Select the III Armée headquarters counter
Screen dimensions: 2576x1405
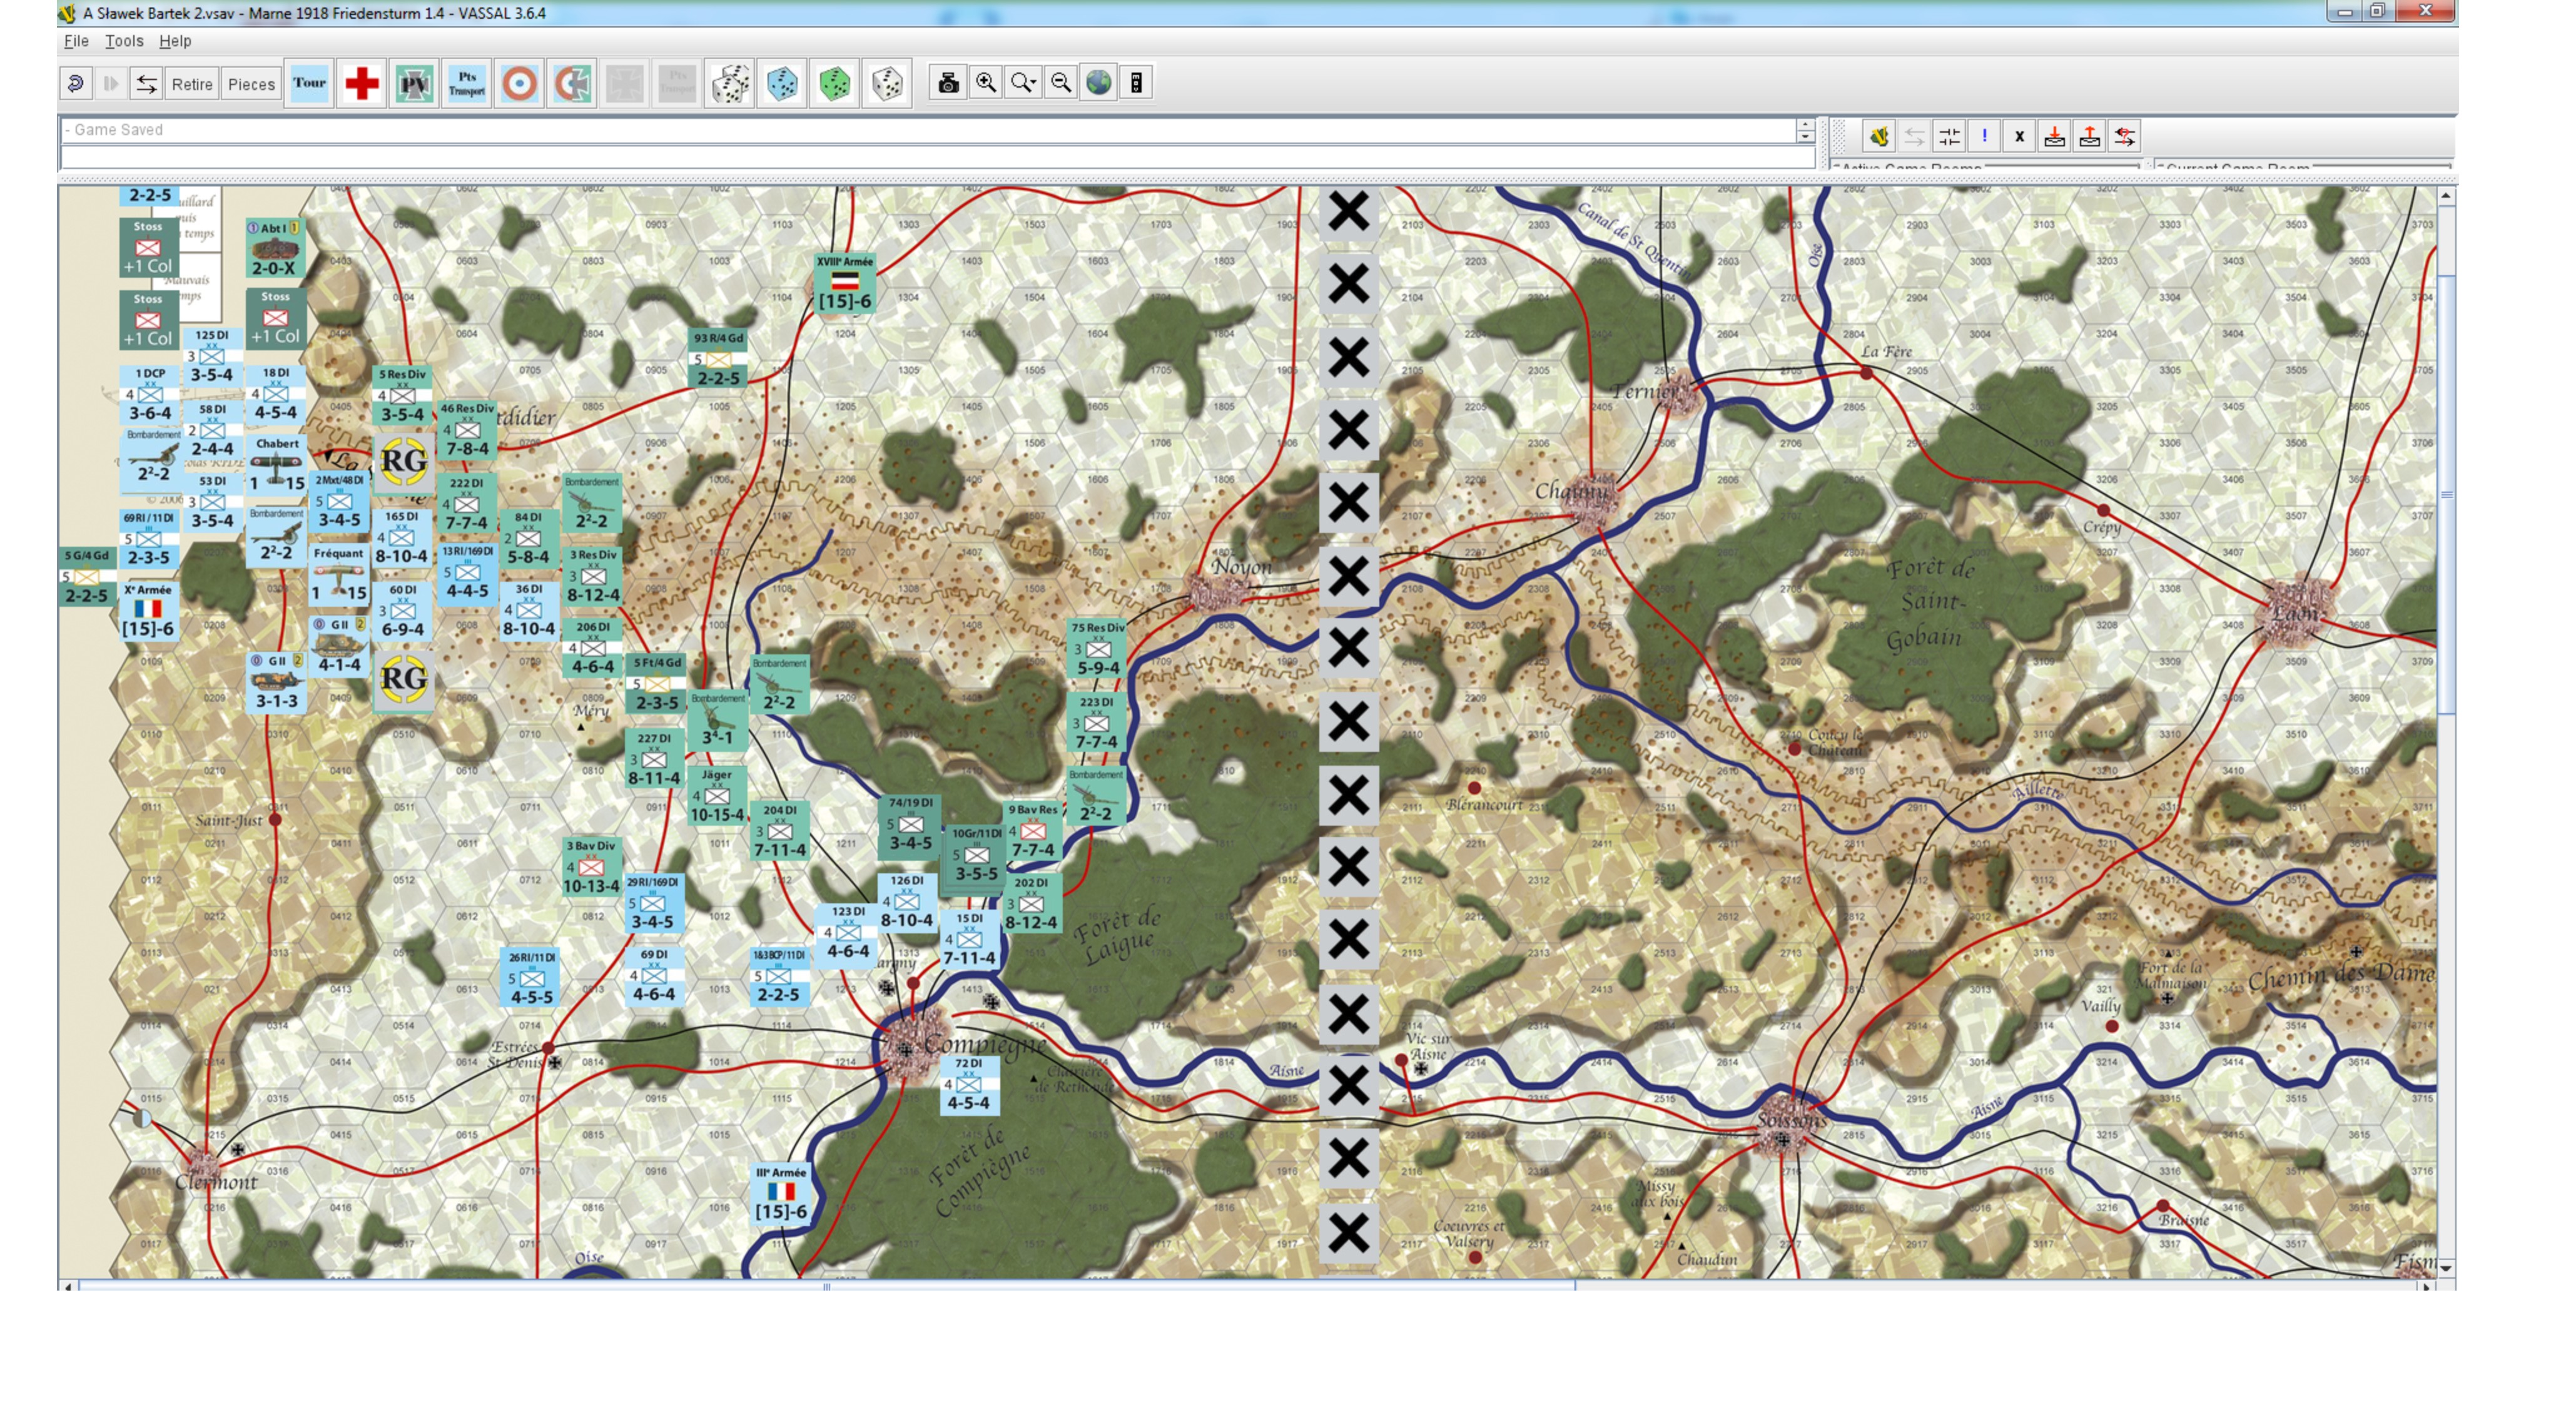[781, 1193]
